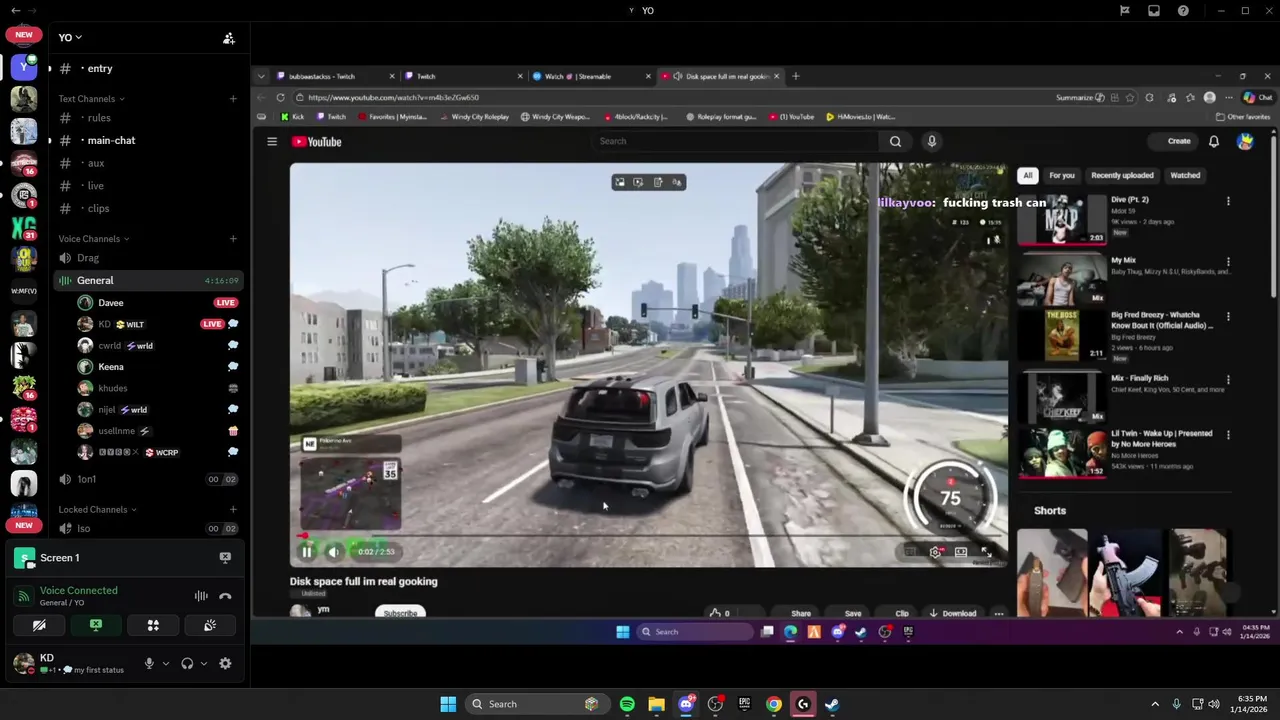Open Discord User Settings gear
The width and height of the screenshot is (1280, 720).
pyautogui.click(x=225, y=663)
